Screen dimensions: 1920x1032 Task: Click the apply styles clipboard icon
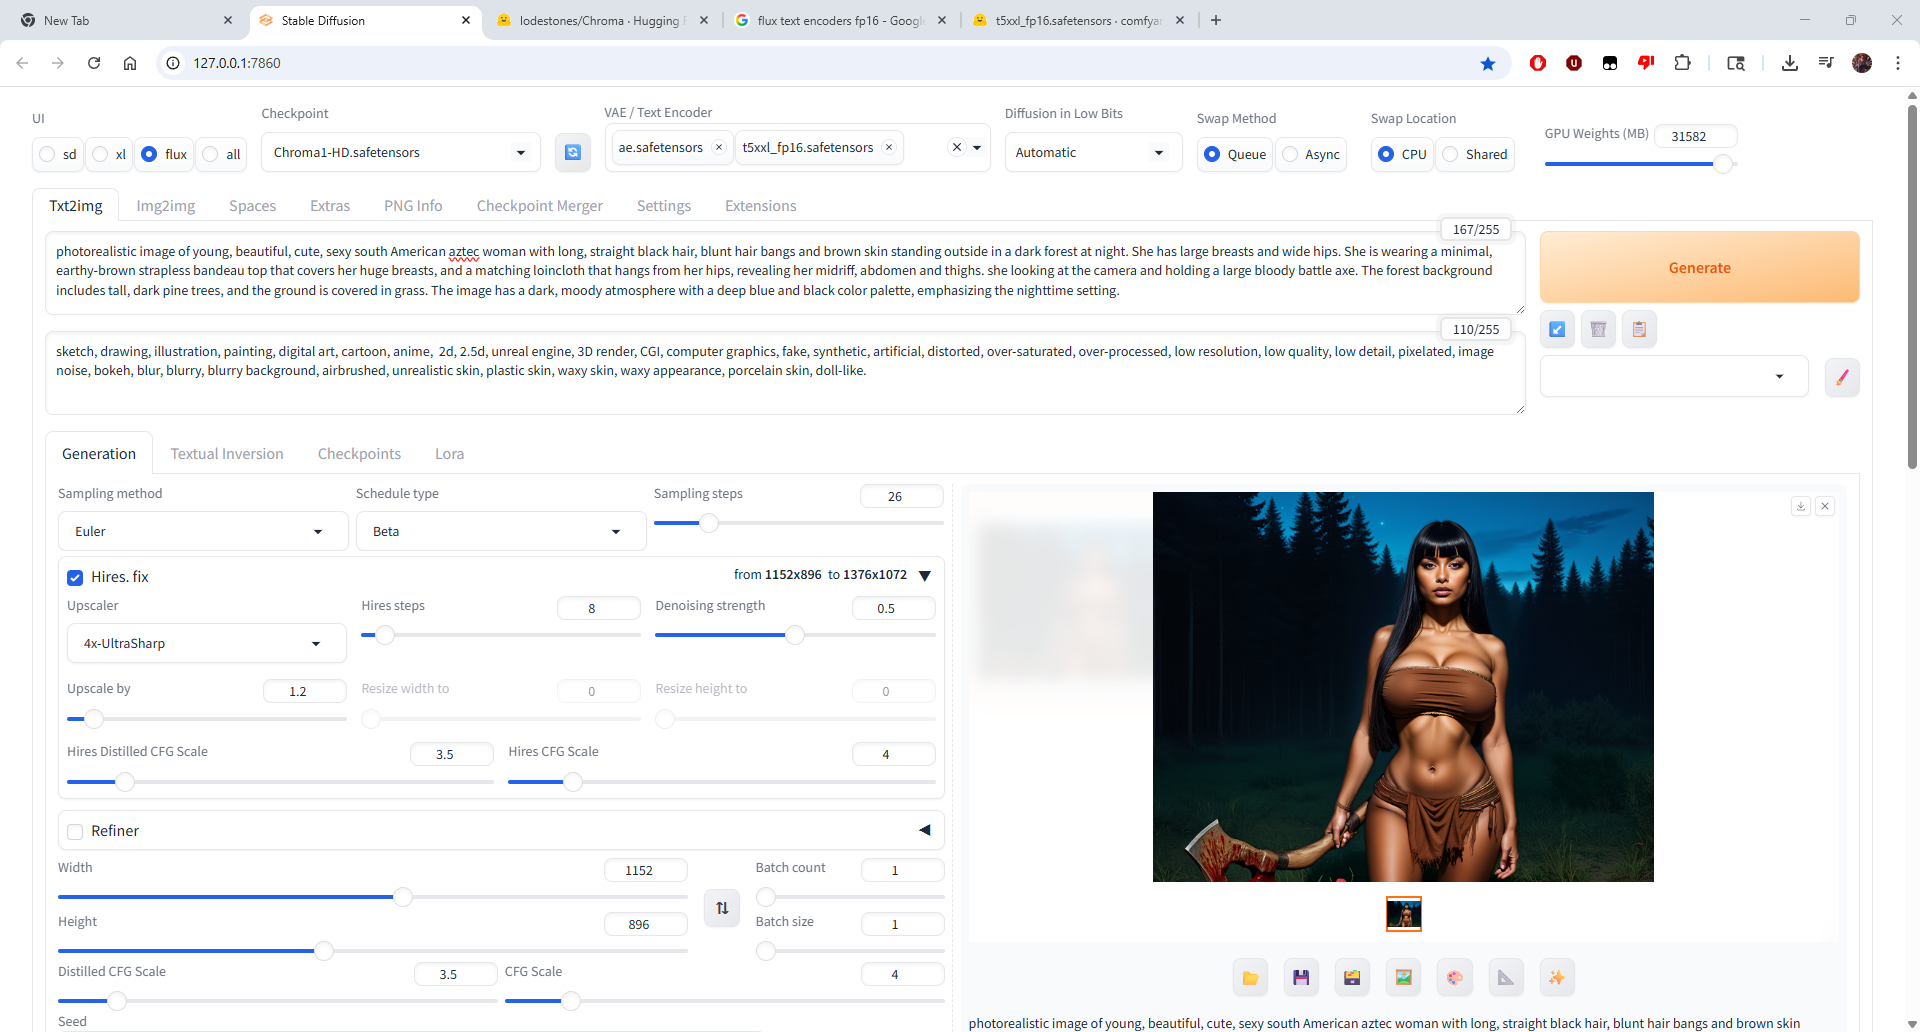[1639, 329]
